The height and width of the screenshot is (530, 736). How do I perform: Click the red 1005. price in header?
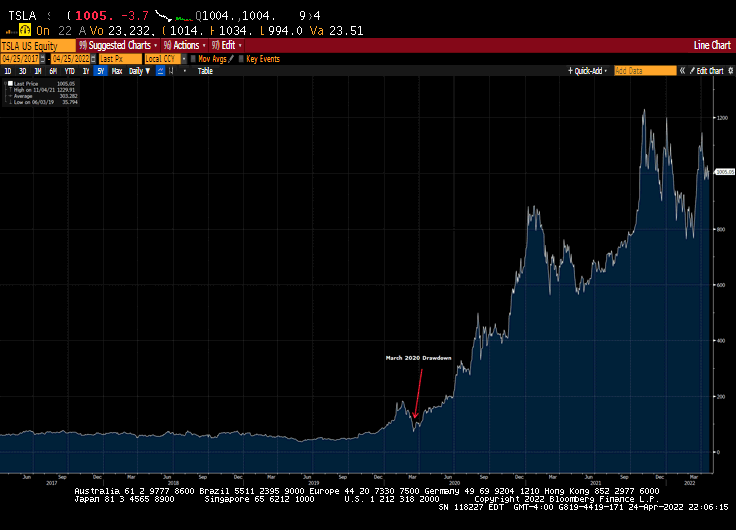(94, 16)
